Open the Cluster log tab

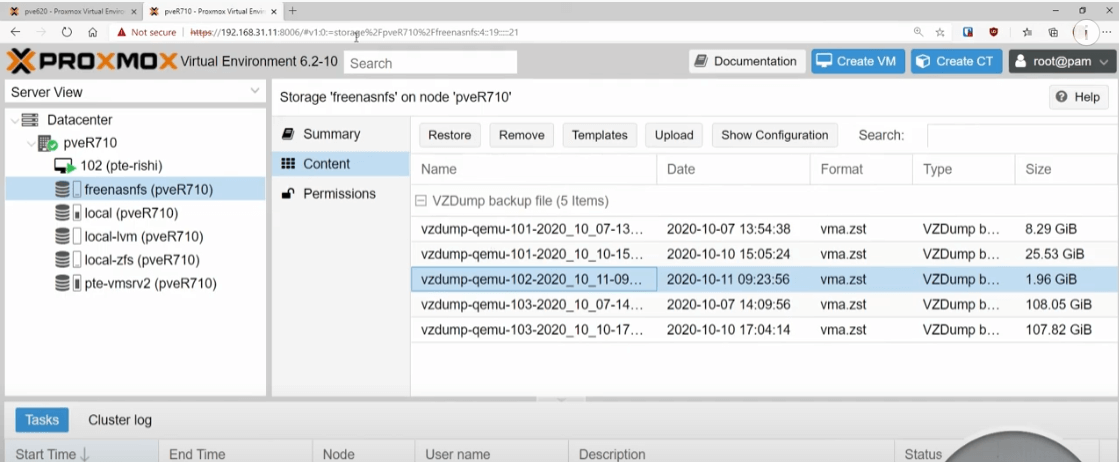[120, 420]
